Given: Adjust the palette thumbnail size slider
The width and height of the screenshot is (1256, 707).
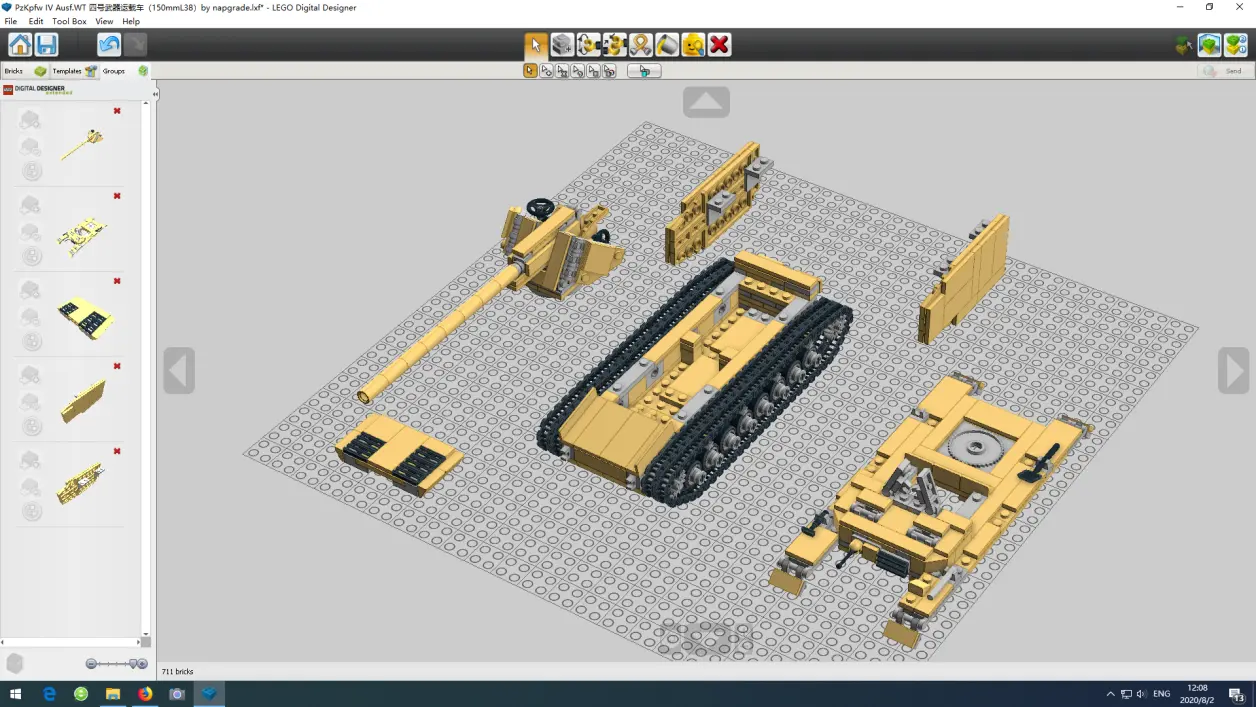Looking at the screenshot, I should coord(116,664).
